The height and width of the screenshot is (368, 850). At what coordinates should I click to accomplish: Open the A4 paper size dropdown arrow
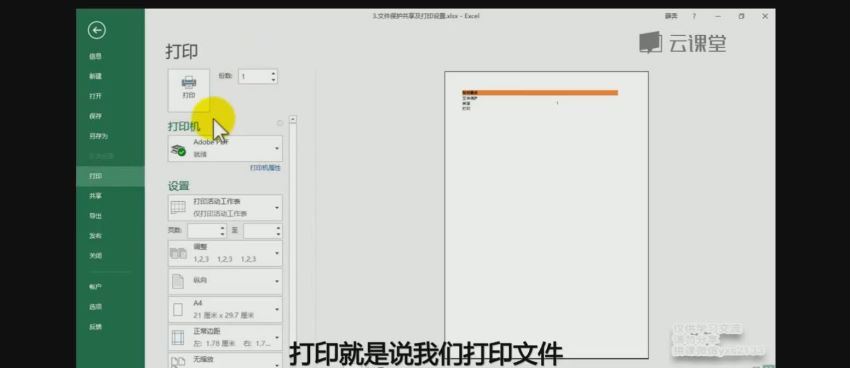pos(277,309)
